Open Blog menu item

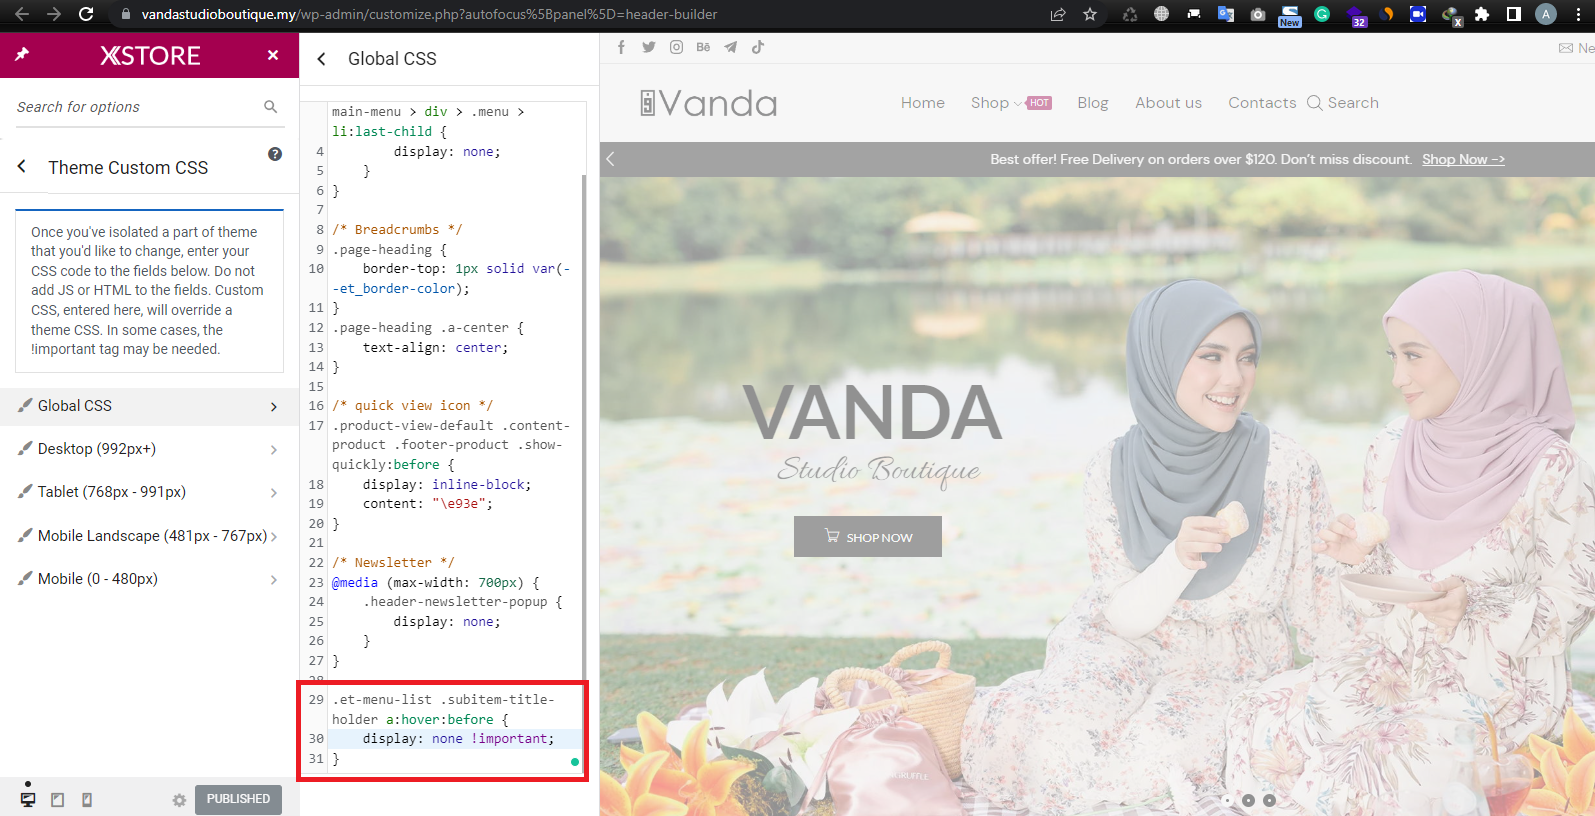pos(1093,103)
